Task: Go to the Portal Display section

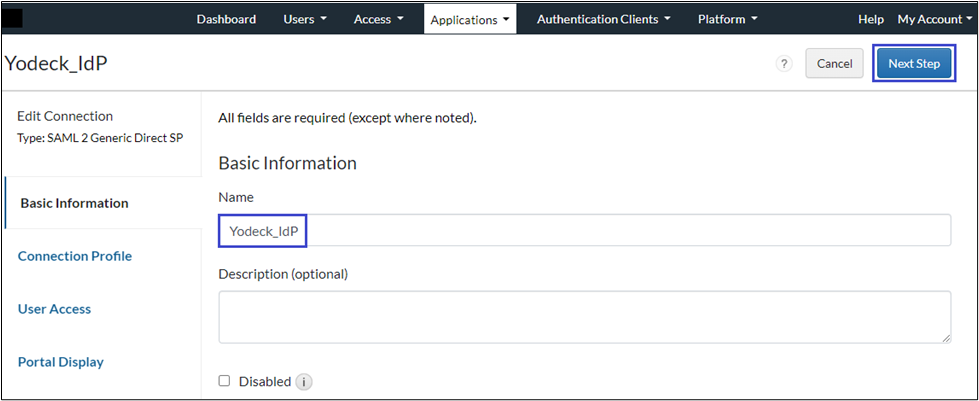Action: 61,362
